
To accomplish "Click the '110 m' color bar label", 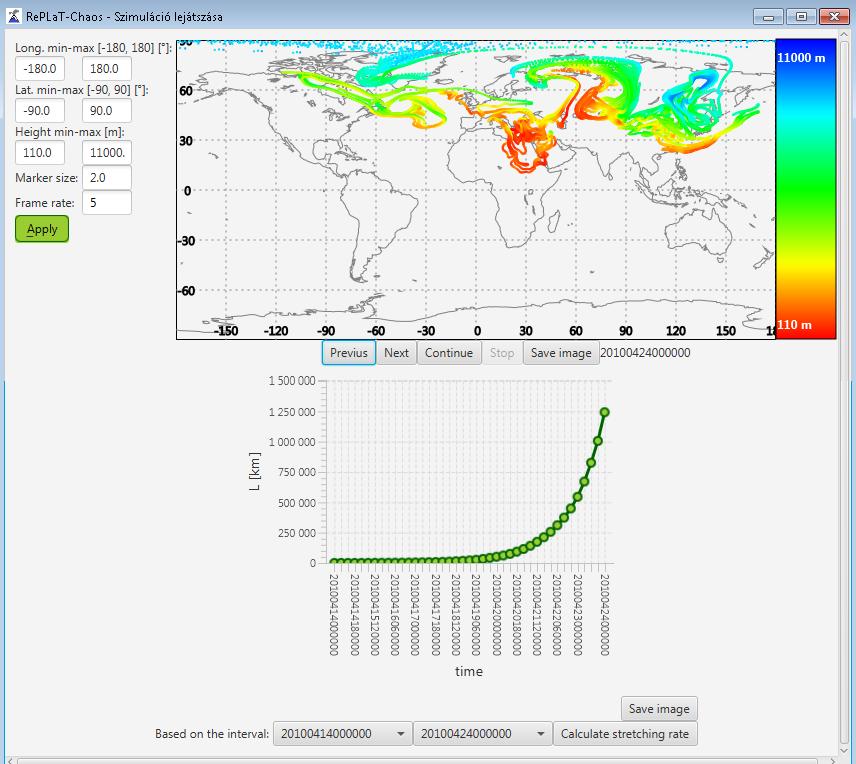I will coord(794,325).
